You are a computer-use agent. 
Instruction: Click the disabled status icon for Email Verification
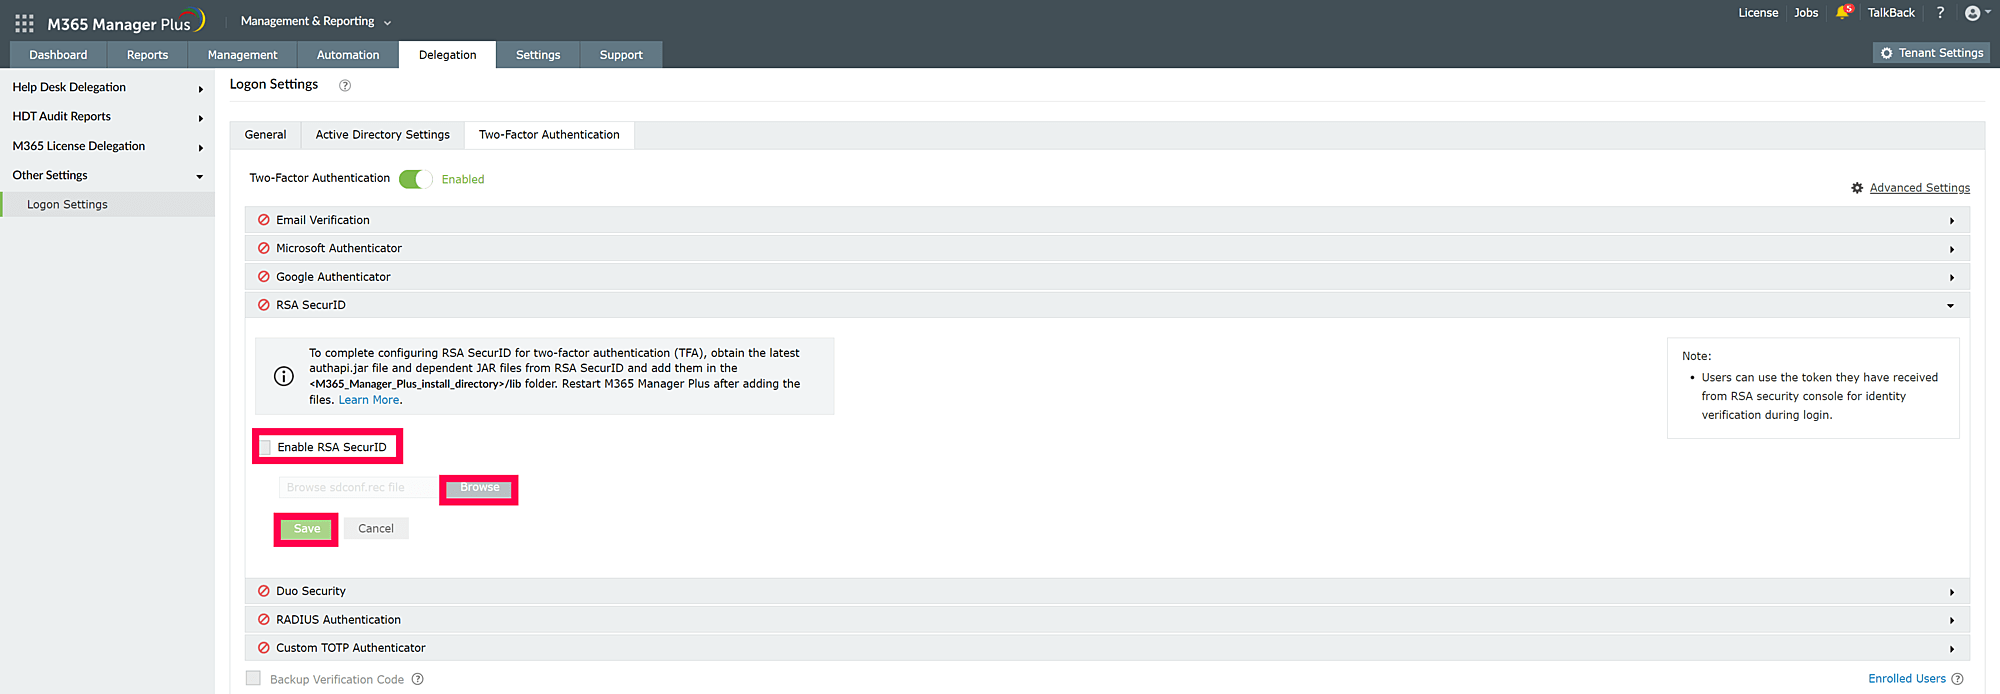(264, 220)
